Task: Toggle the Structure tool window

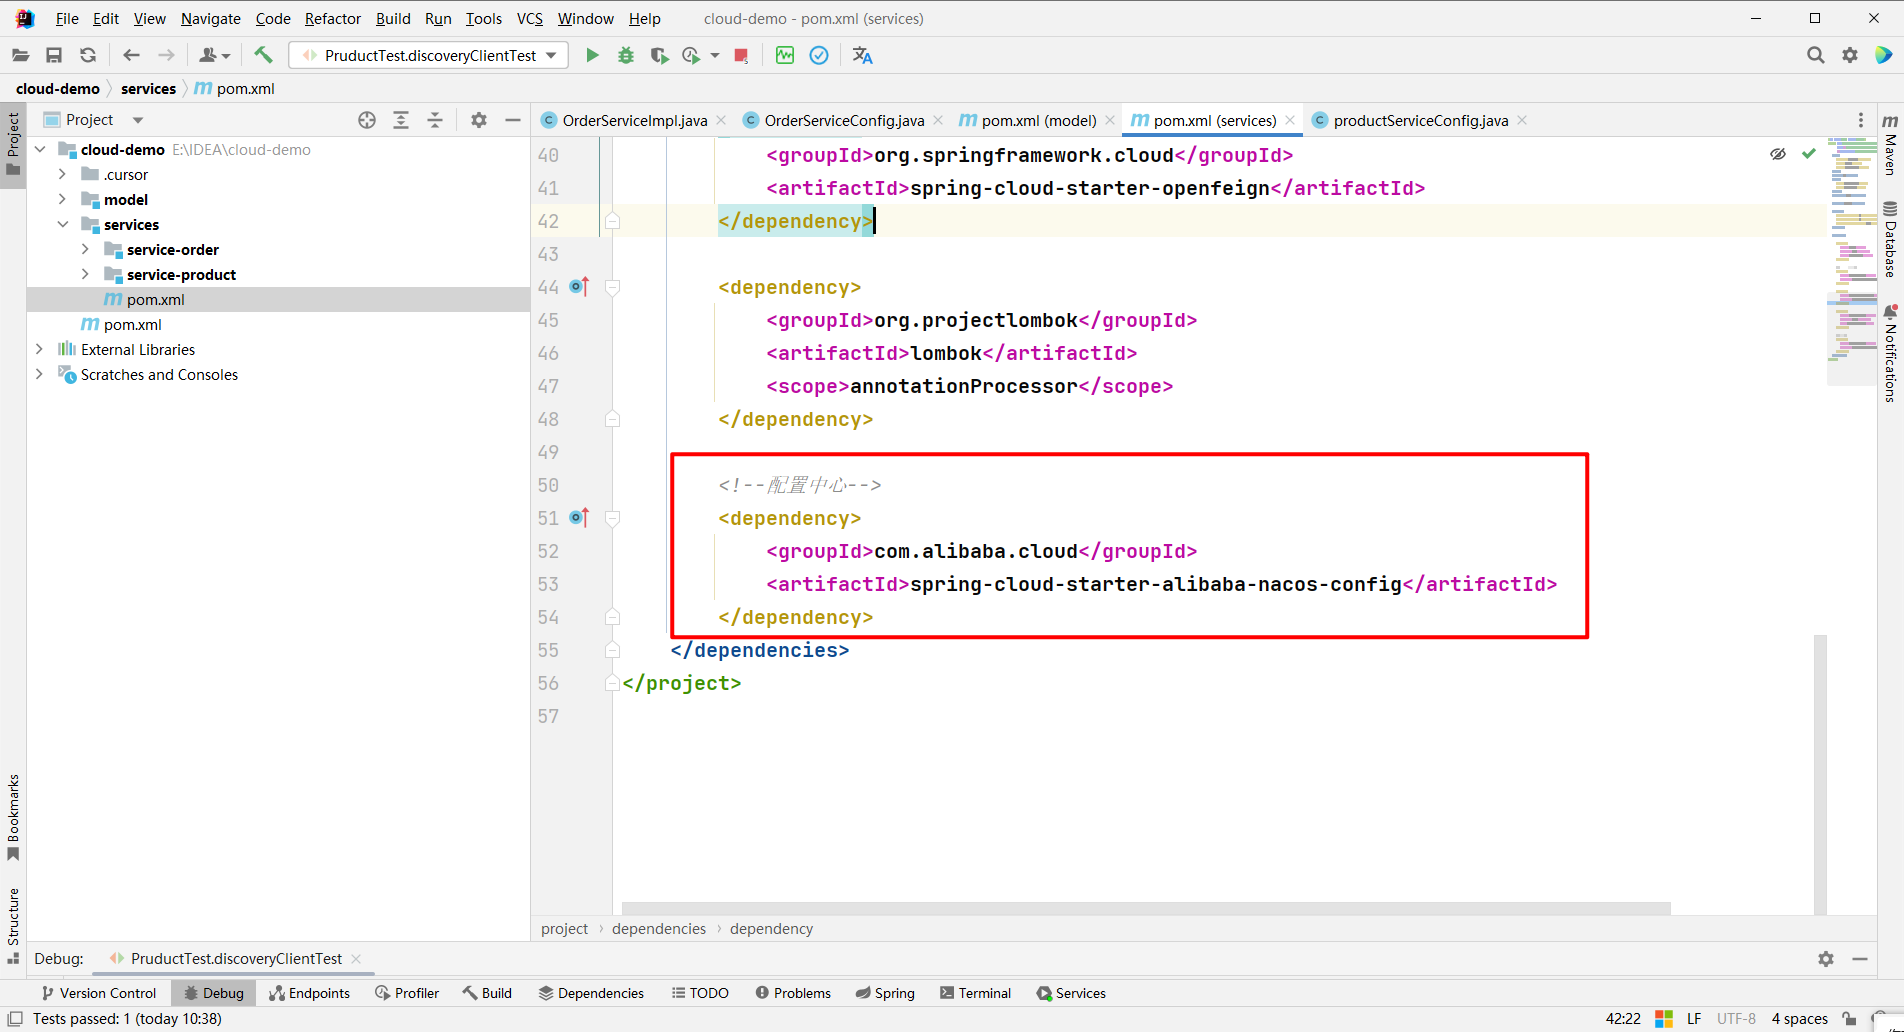Action: (13, 926)
